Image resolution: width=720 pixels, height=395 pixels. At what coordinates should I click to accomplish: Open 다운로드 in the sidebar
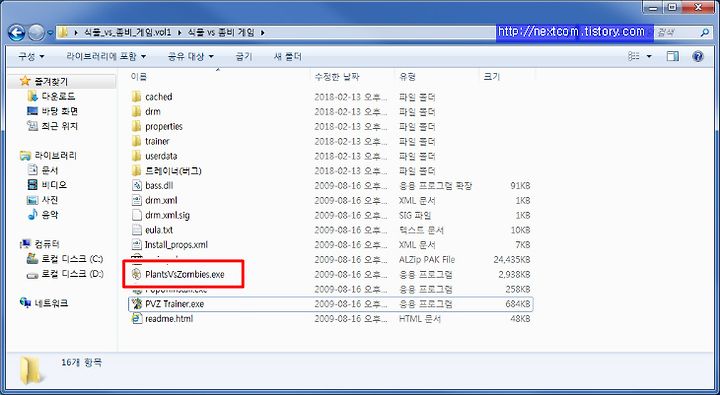point(58,96)
